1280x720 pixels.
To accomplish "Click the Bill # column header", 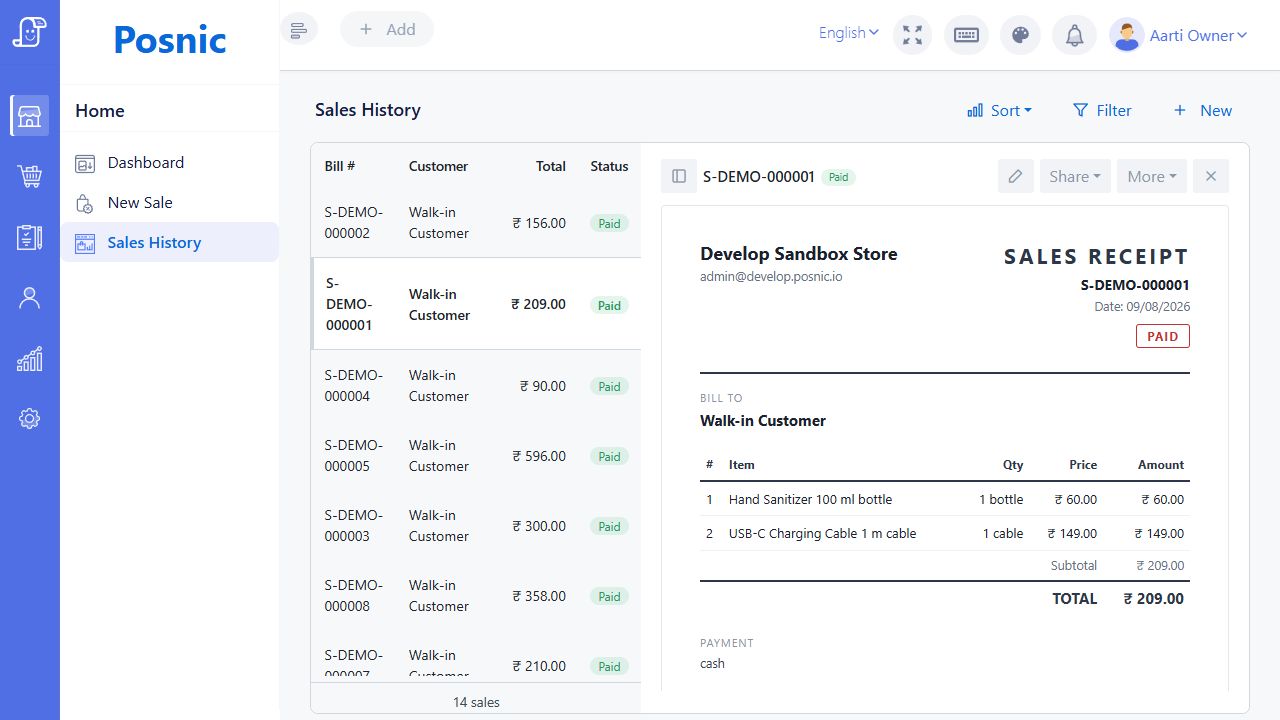I will [340, 166].
